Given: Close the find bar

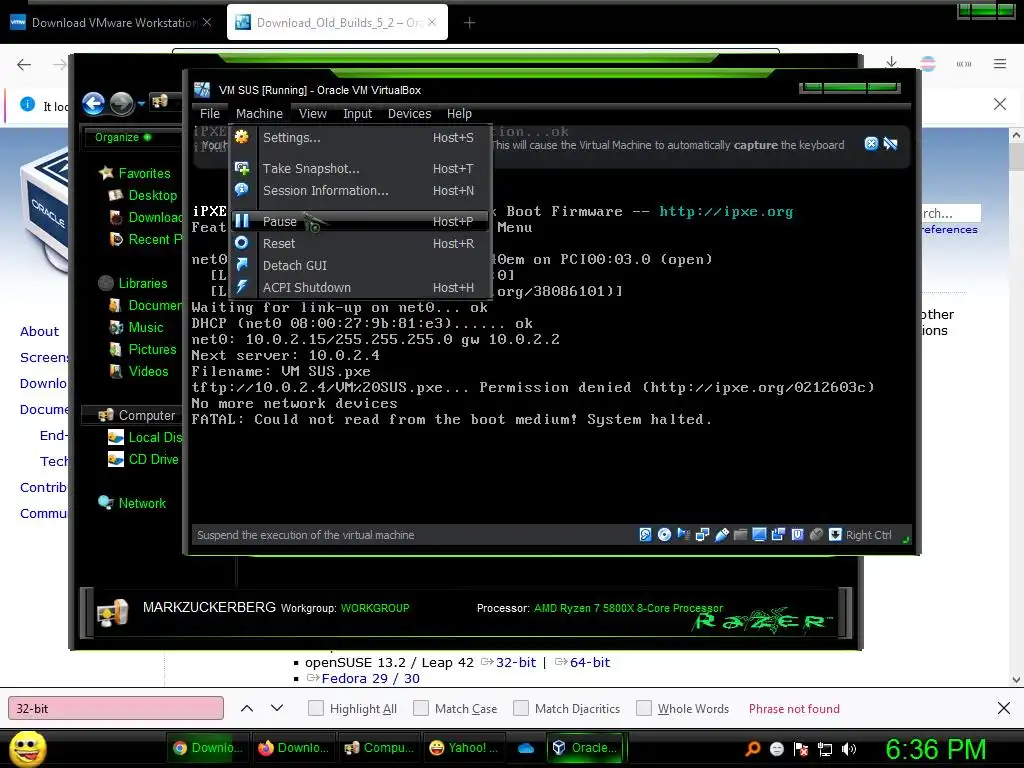Looking at the screenshot, I should [1004, 708].
